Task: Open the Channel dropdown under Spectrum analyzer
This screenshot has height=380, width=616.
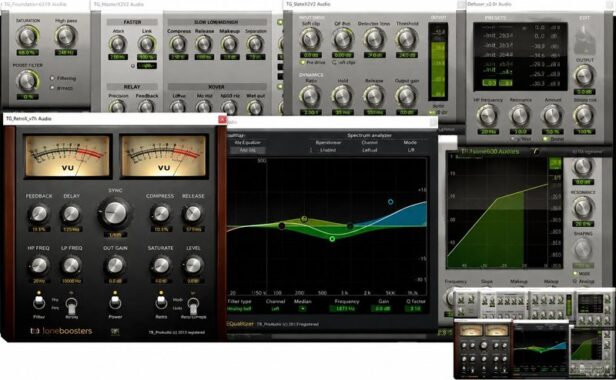Action: 369,150
